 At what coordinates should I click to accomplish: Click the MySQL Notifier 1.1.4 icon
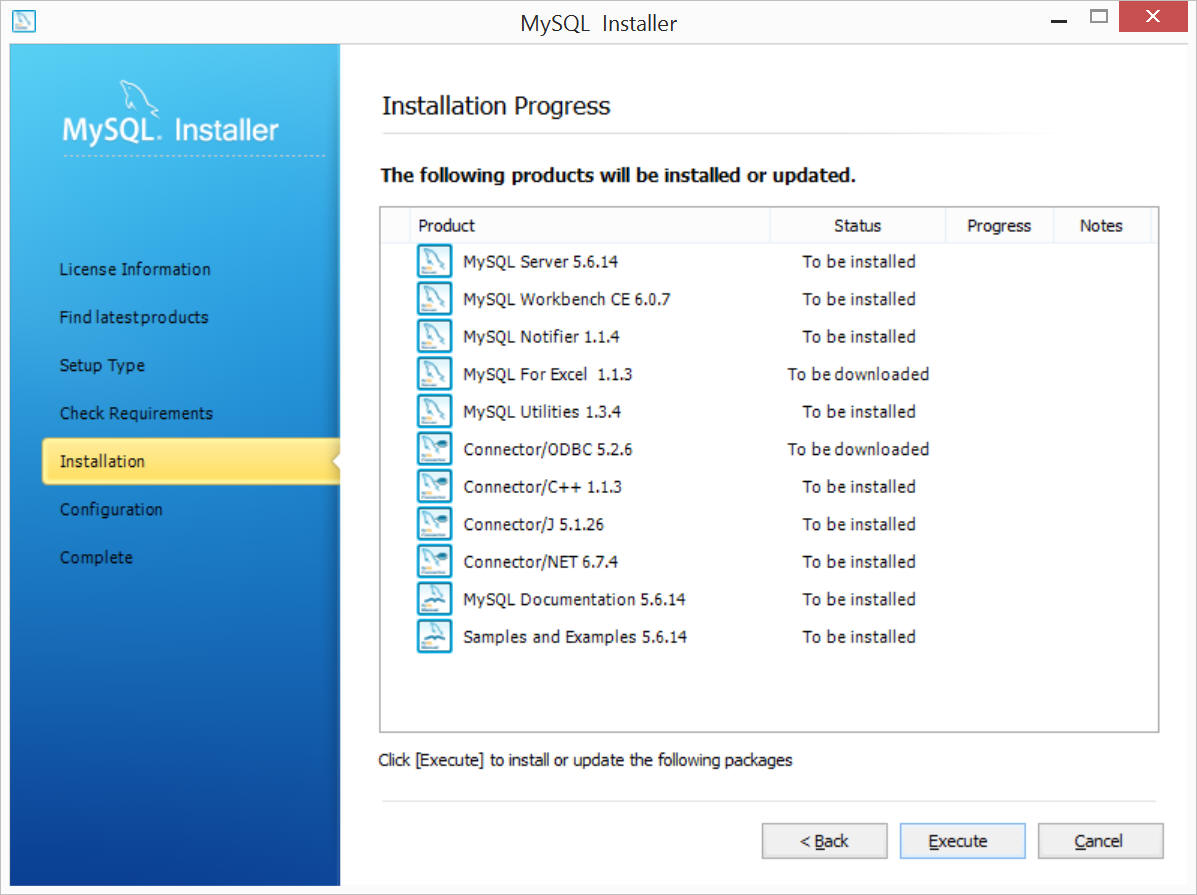[x=434, y=336]
